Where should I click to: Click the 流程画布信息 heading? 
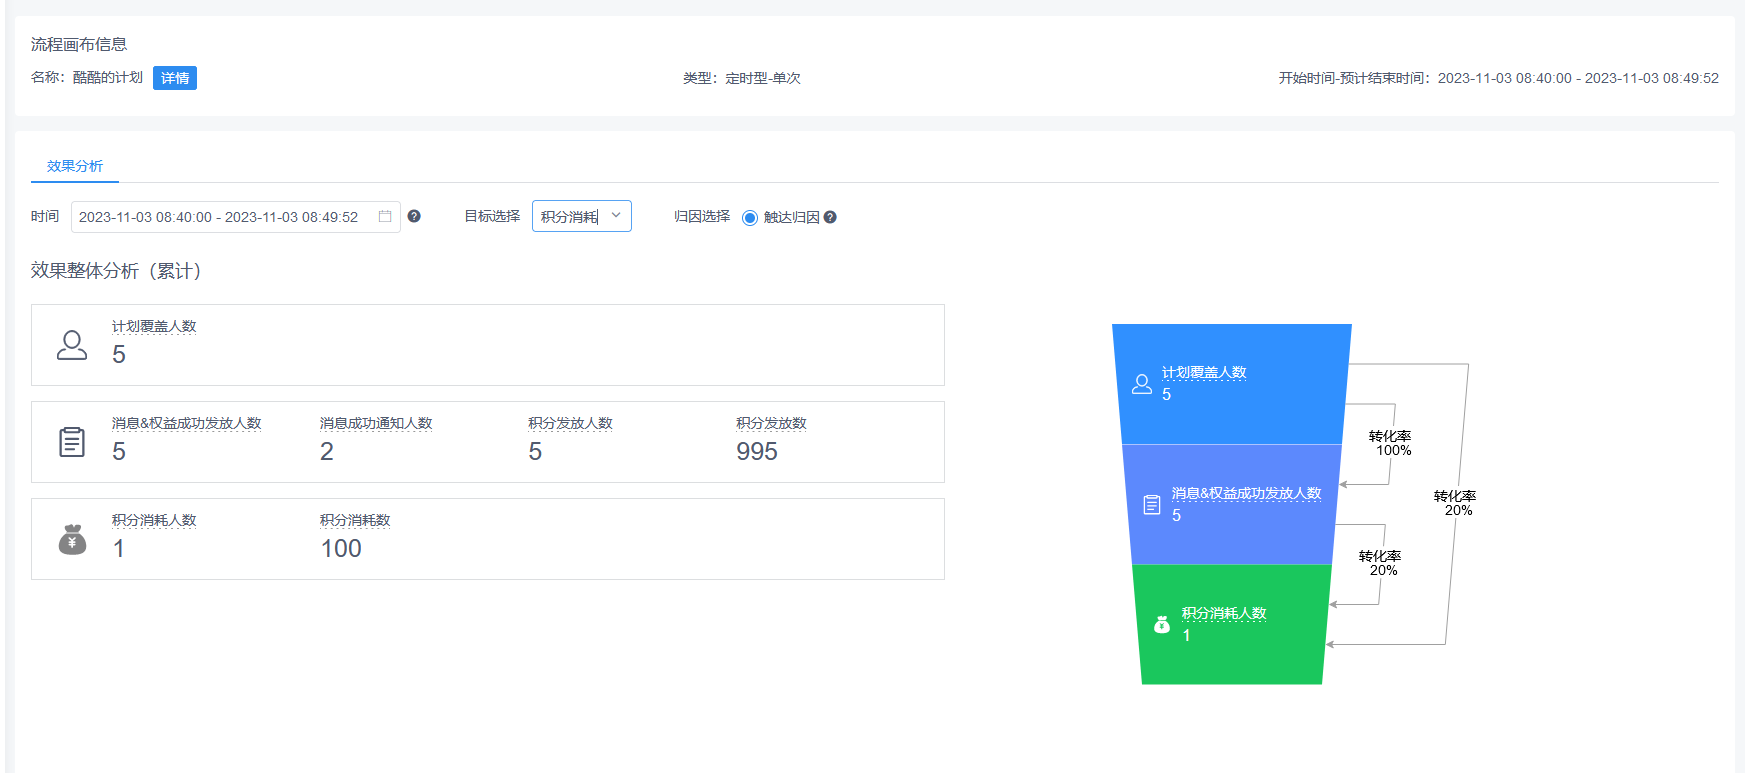pos(79,45)
